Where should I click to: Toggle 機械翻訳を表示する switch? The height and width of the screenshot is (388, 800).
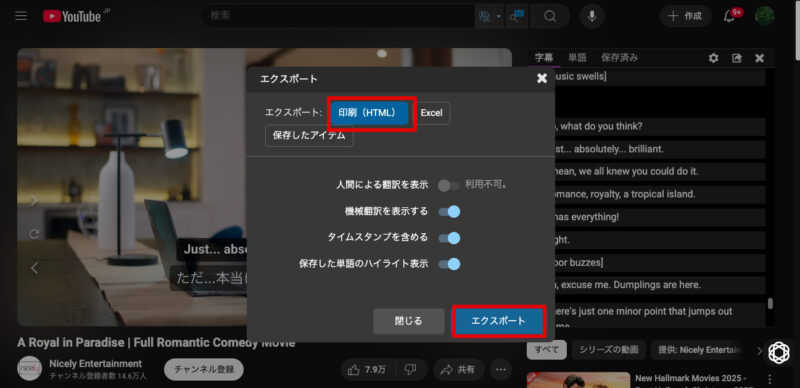point(449,211)
